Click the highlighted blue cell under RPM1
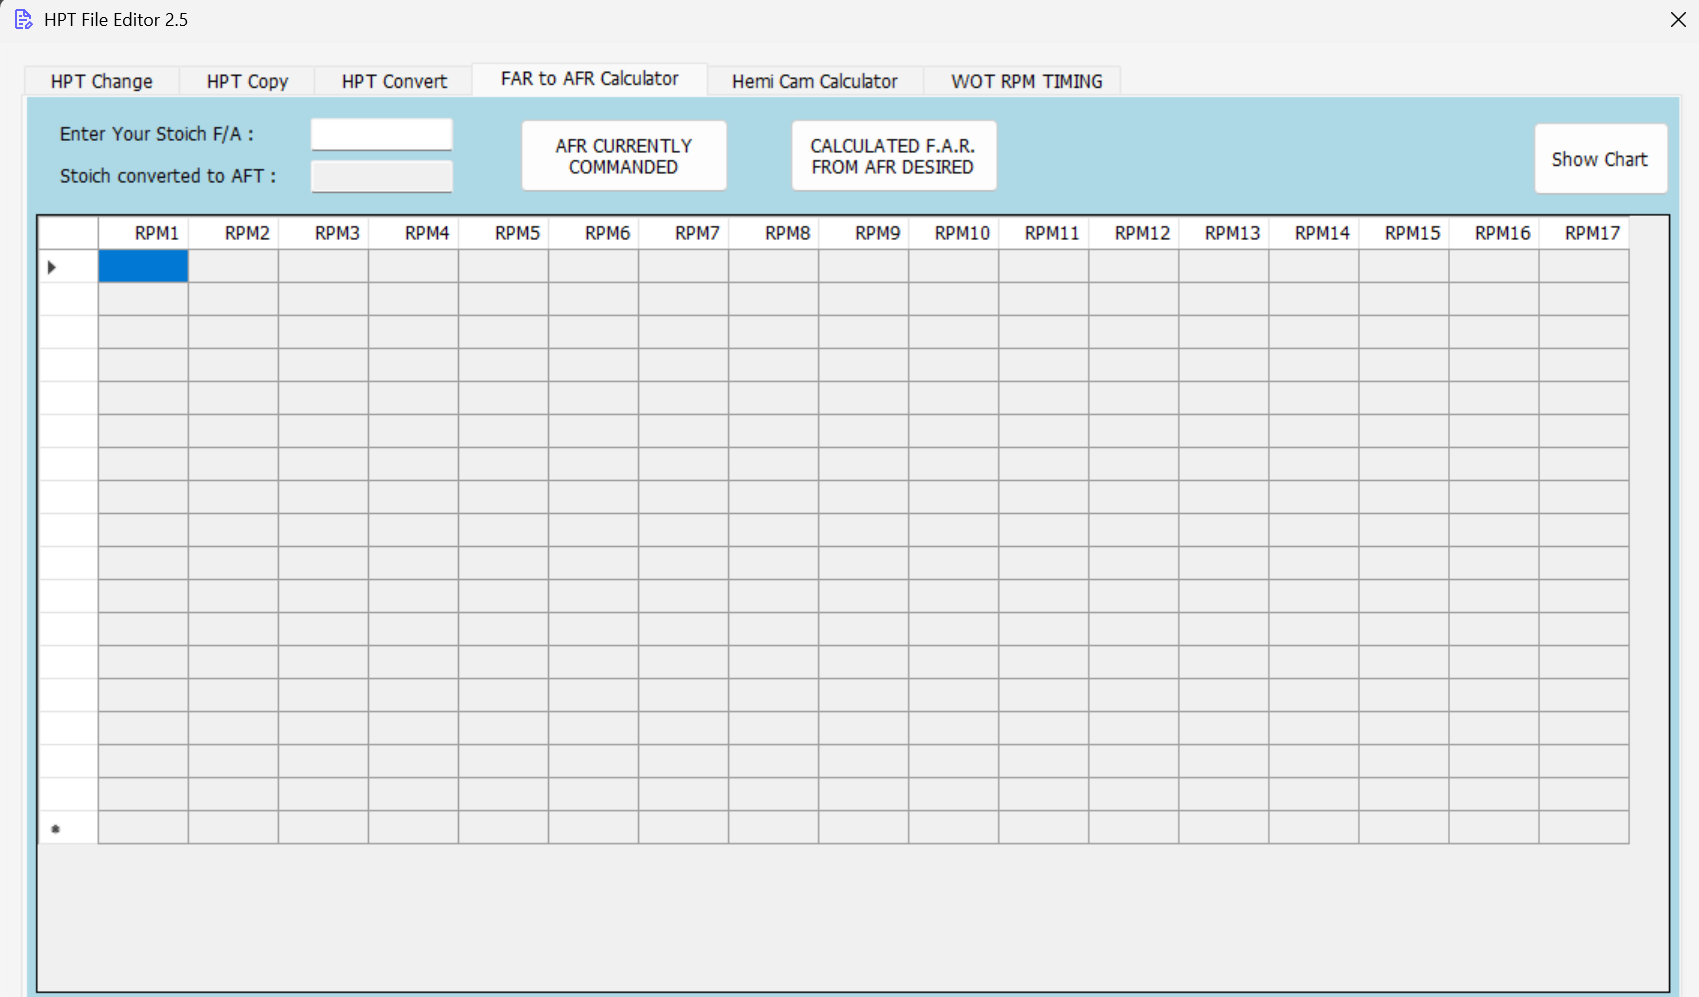1699x997 pixels. point(142,266)
